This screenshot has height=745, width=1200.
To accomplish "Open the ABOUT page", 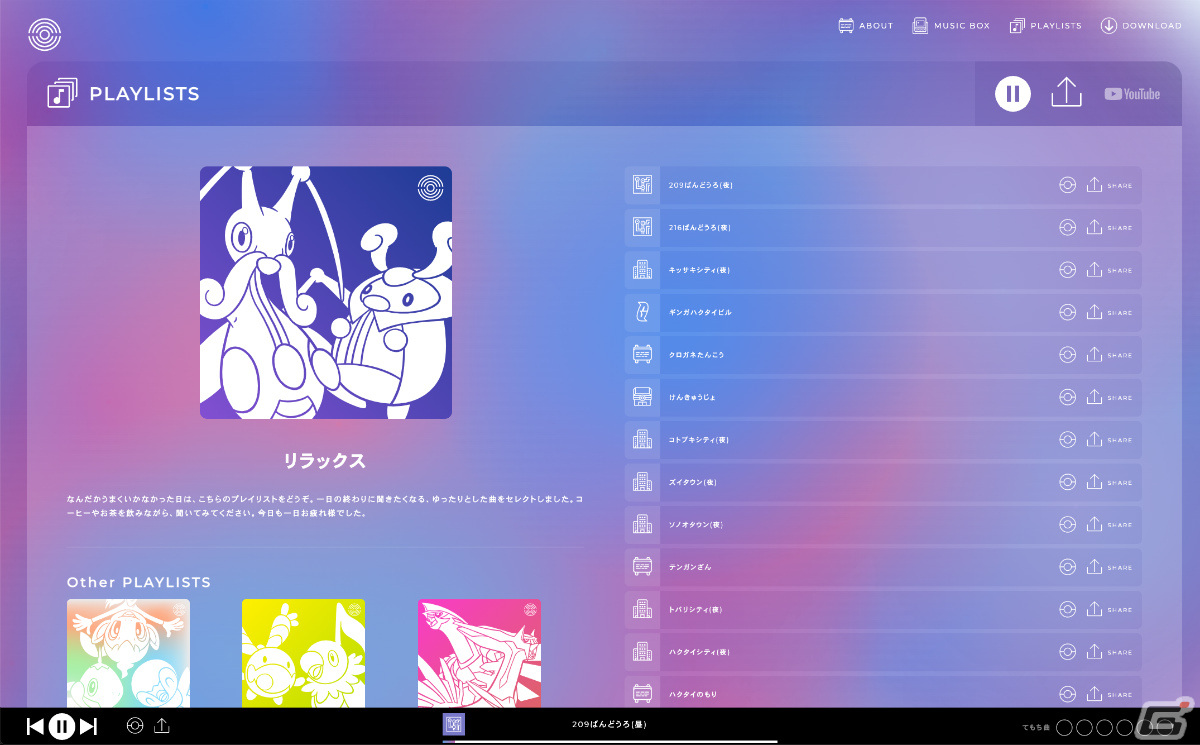I will coord(866,26).
